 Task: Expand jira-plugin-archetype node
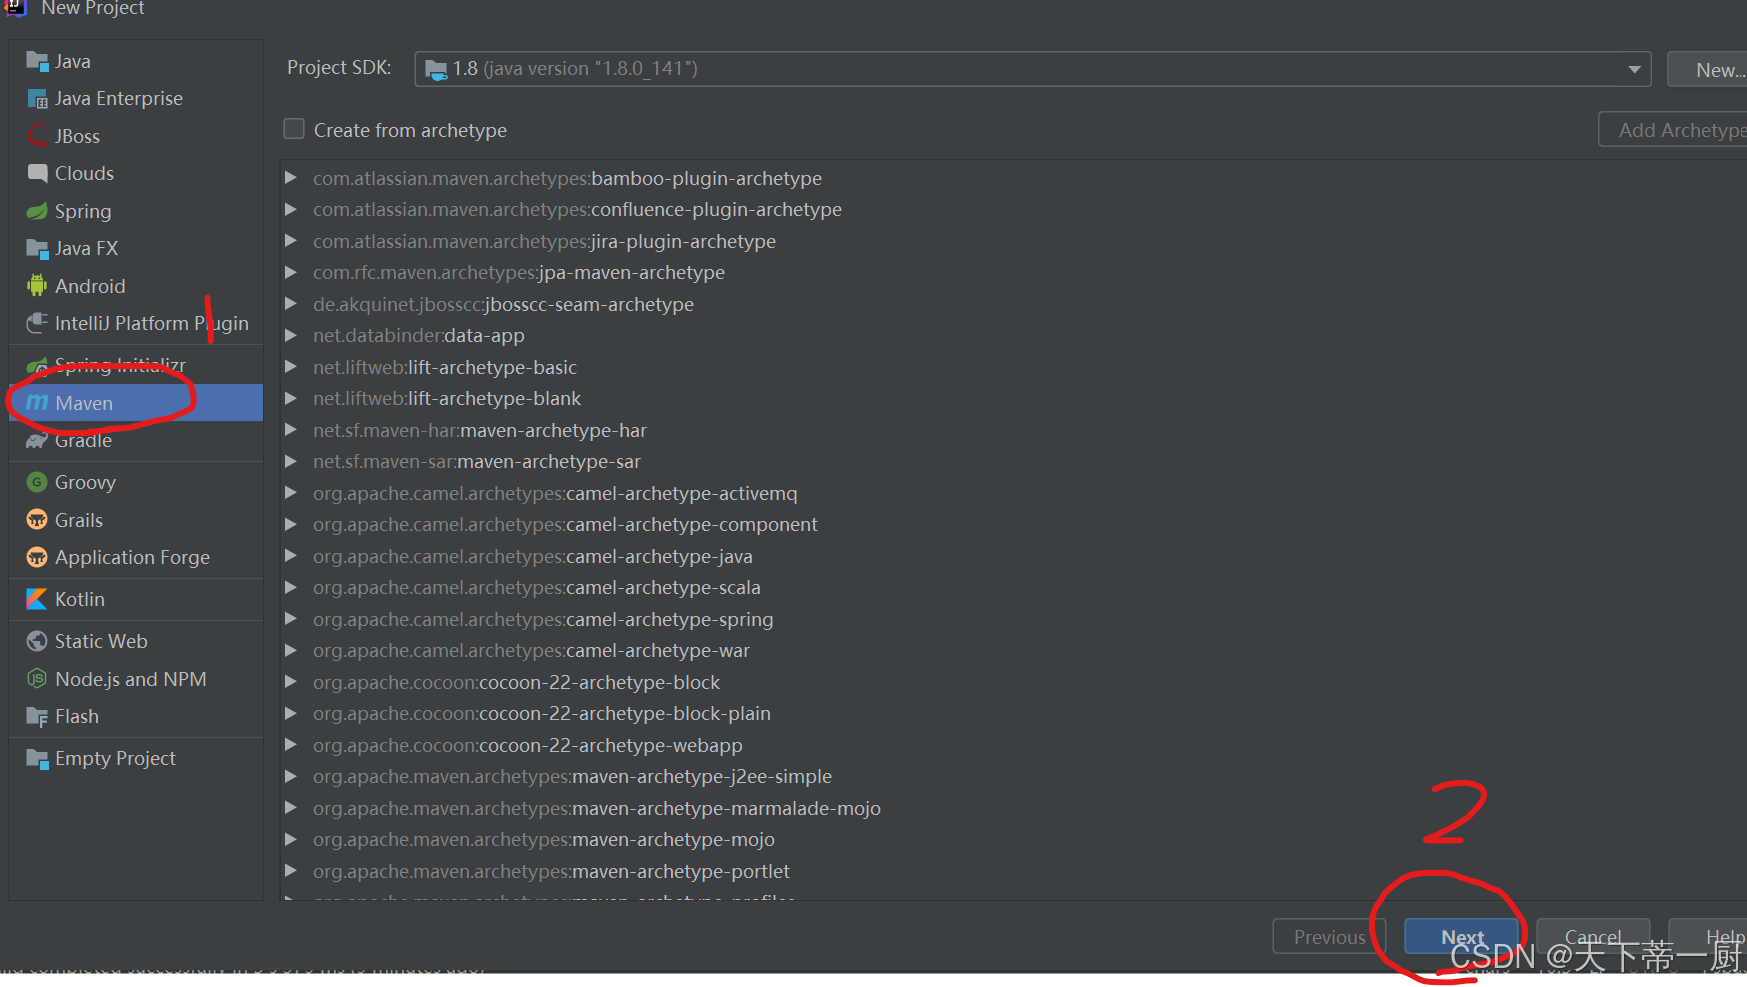tap(291, 241)
